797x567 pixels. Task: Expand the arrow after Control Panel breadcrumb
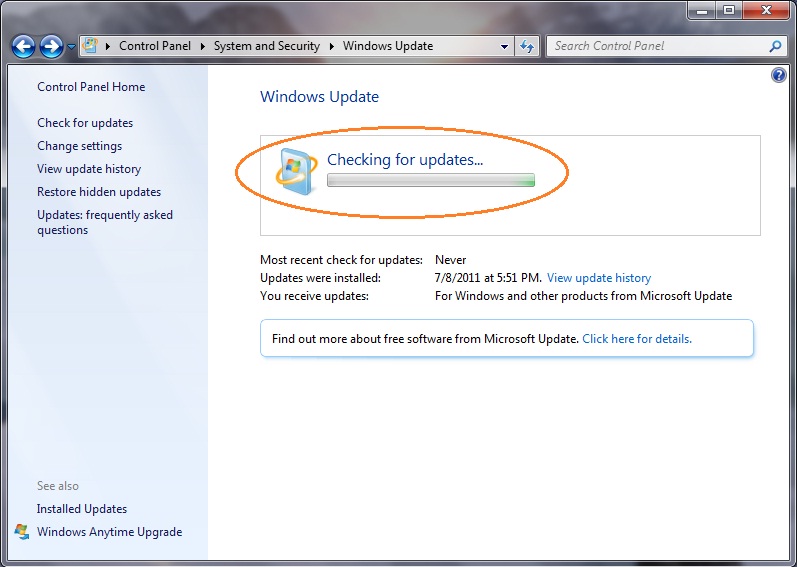click(x=202, y=46)
